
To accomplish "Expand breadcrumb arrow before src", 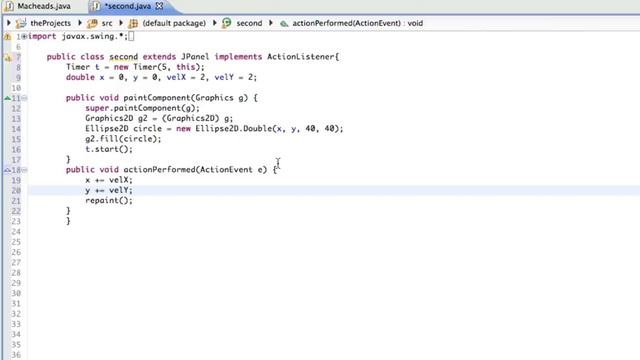I will (80, 23).
